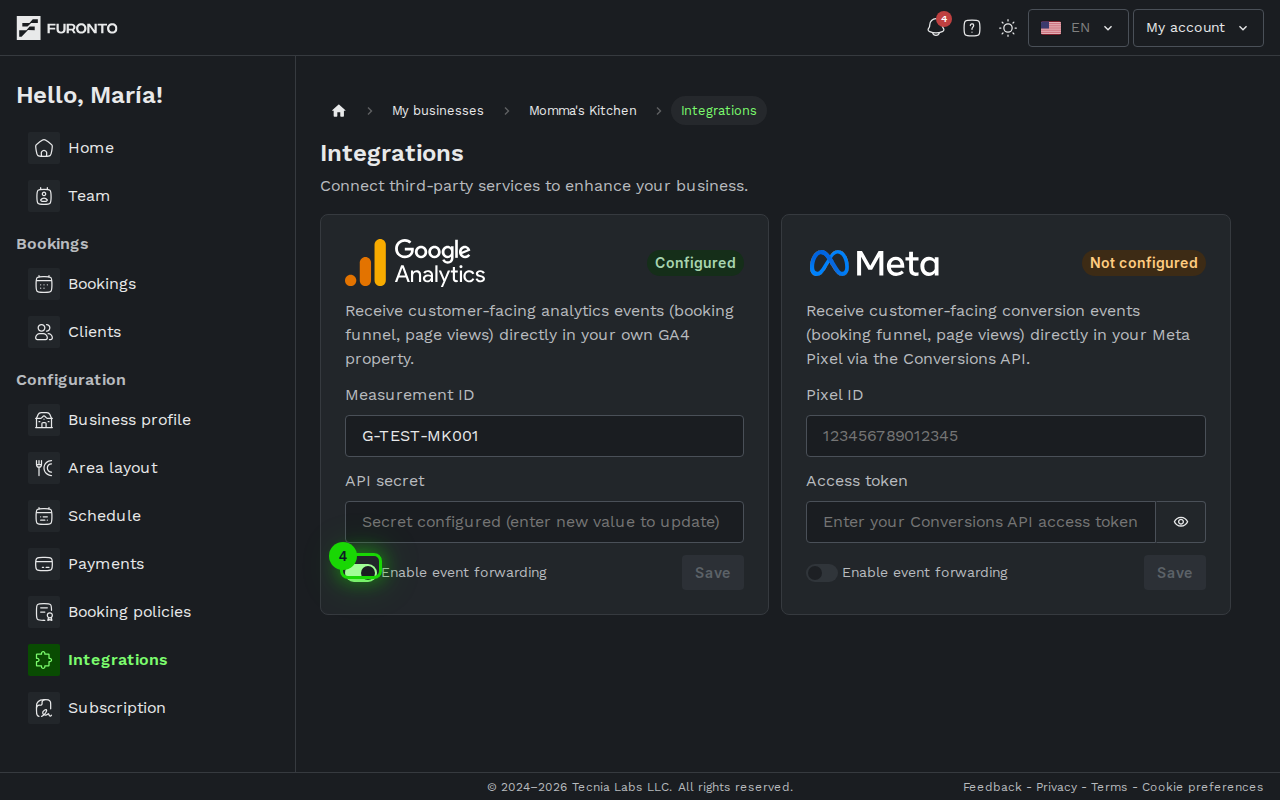1280x800 pixels.
Task: Focus the Measurement ID field
Action: click(x=544, y=436)
